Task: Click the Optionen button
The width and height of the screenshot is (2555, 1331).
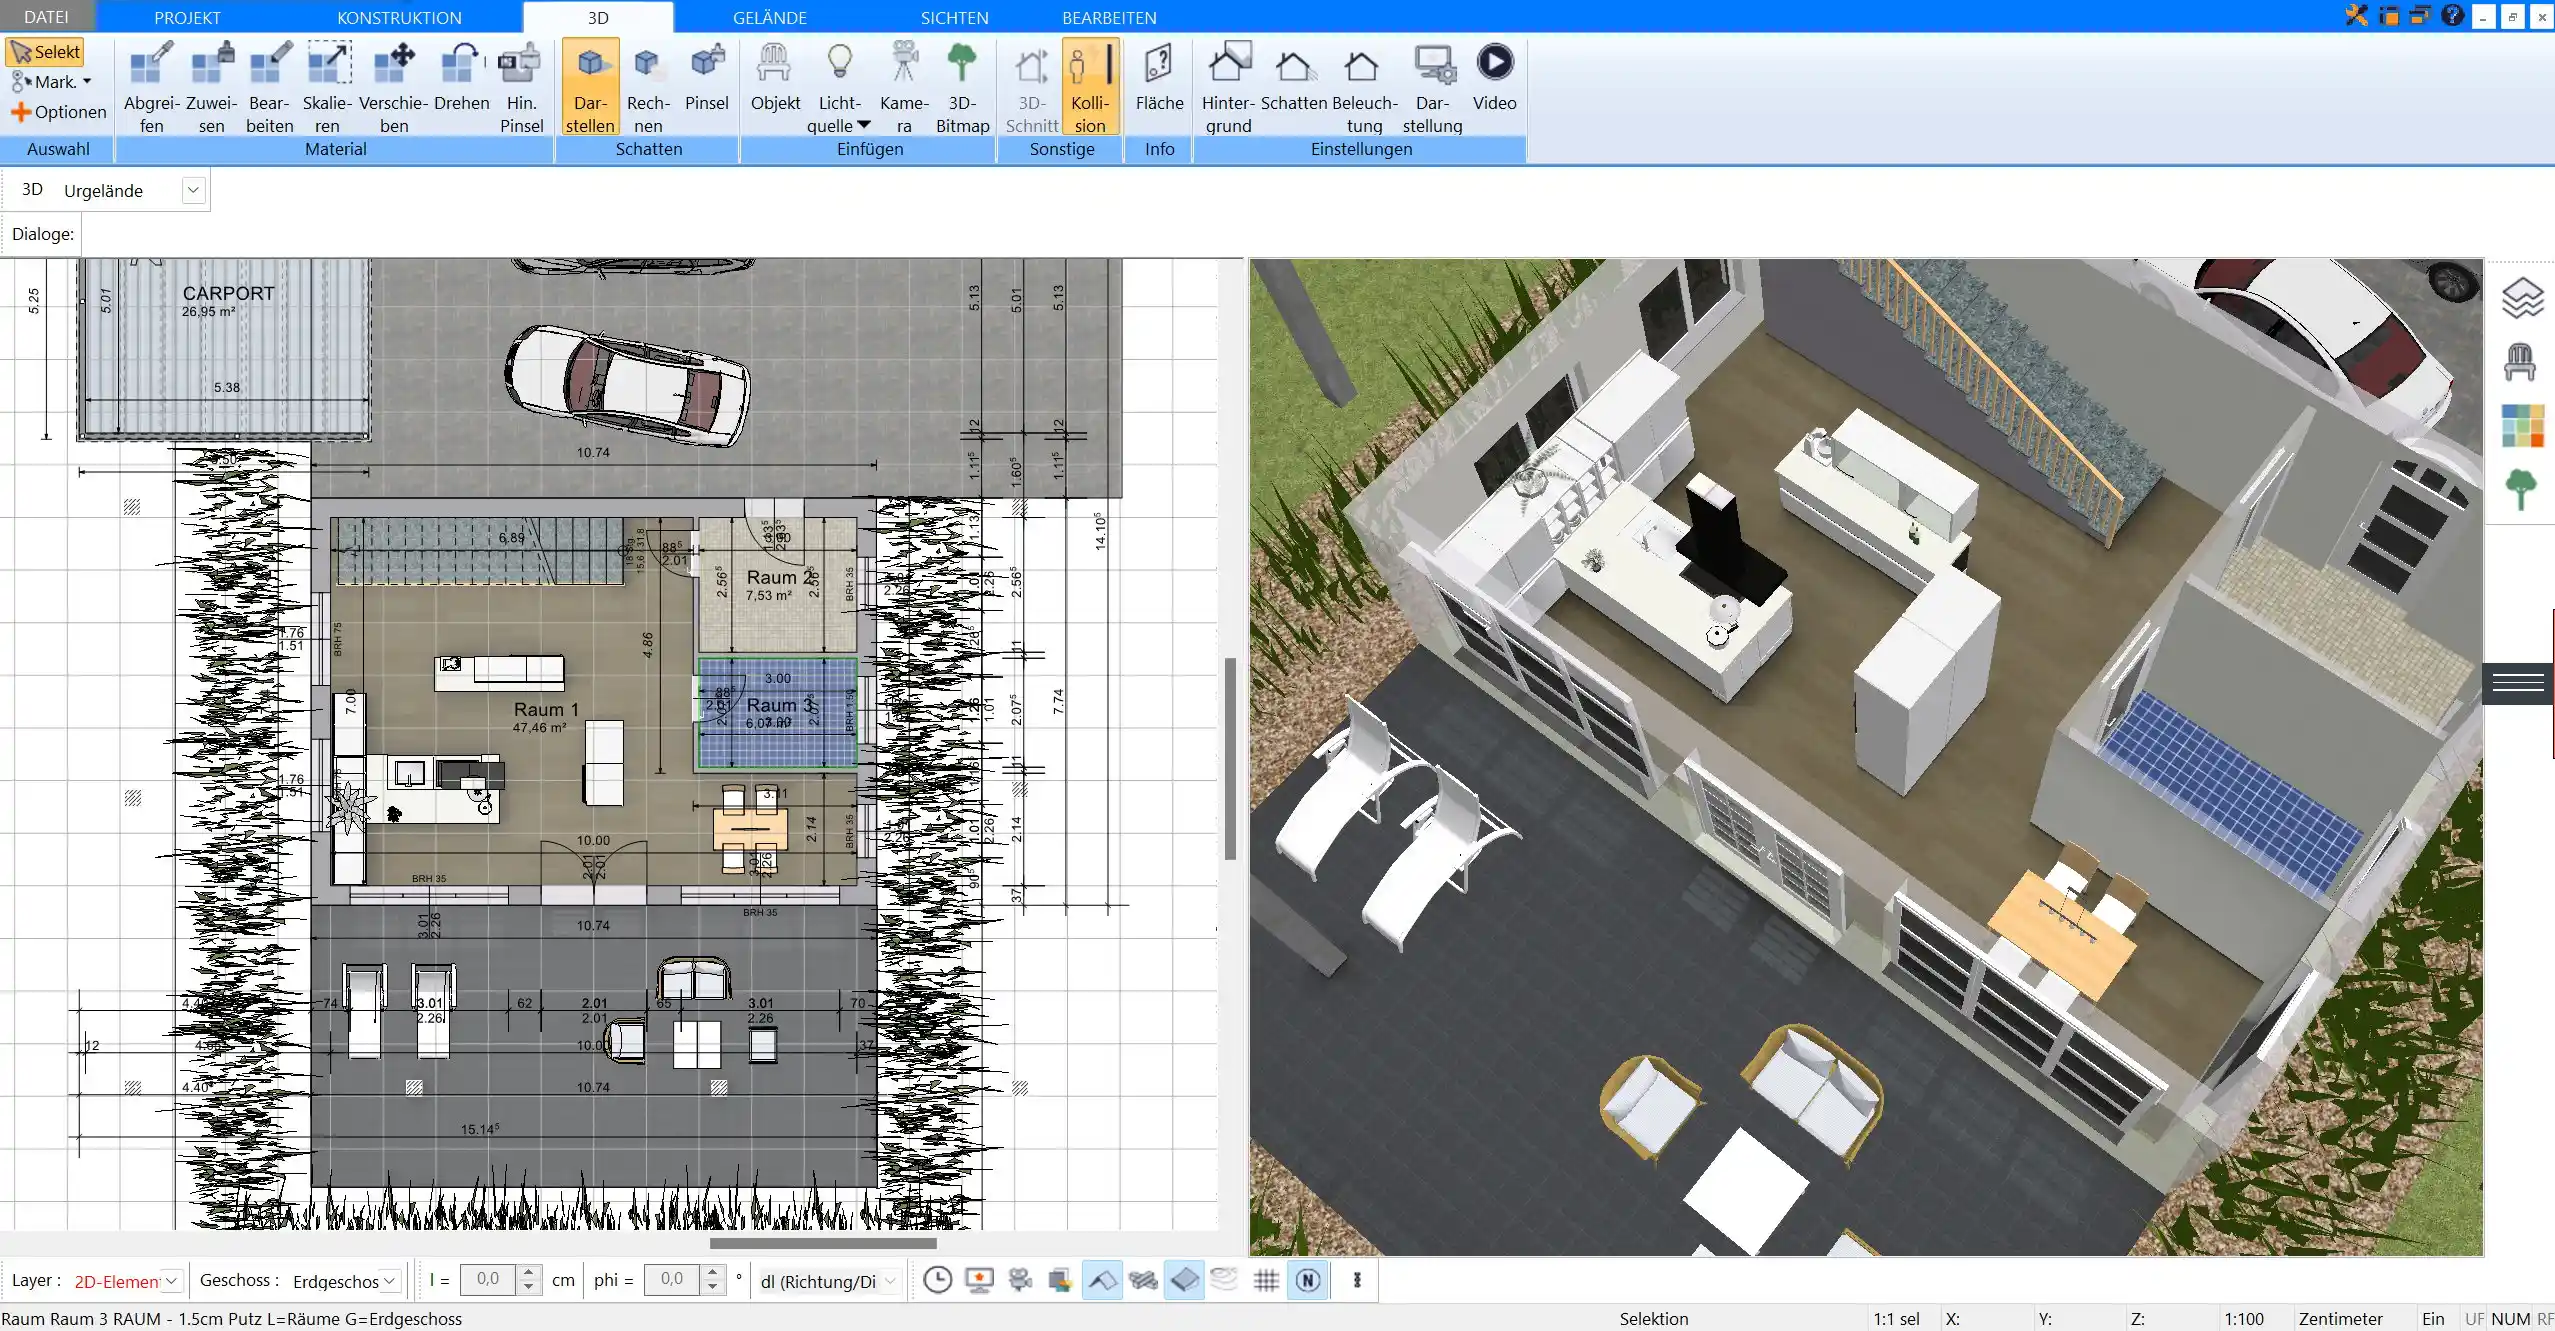Action: tap(58, 112)
